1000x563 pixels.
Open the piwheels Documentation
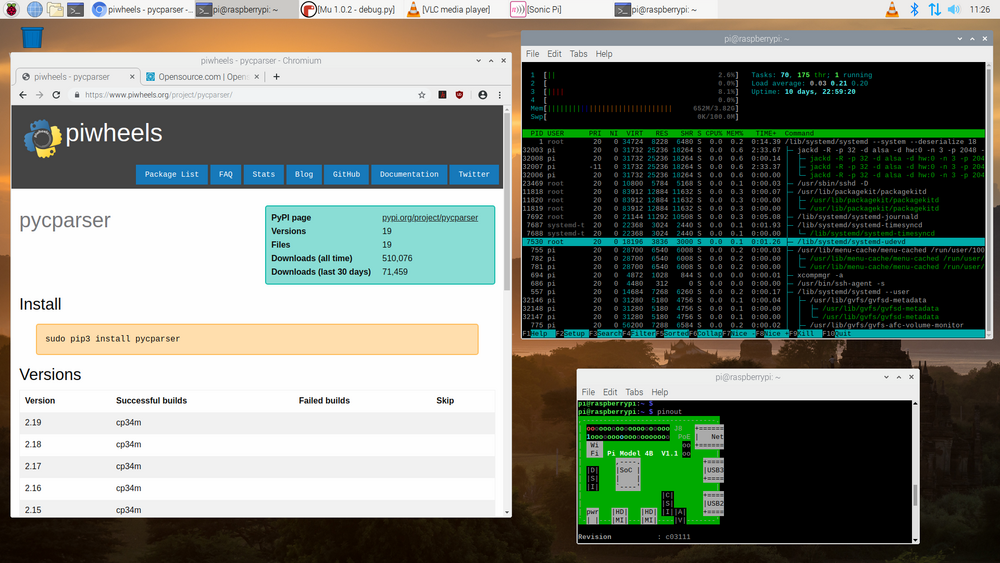coord(409,174)
